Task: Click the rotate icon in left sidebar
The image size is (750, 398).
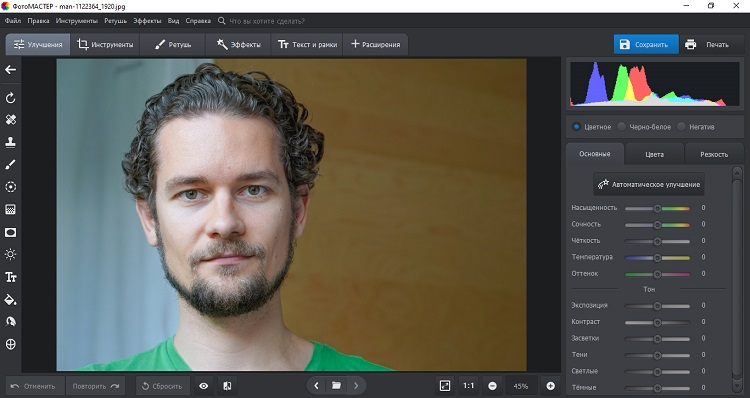Action: pos(11,98)
